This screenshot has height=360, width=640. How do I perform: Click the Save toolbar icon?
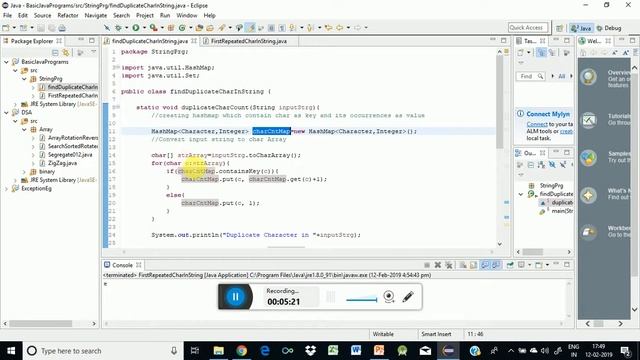pyautogui.click(x=41, y=28)
